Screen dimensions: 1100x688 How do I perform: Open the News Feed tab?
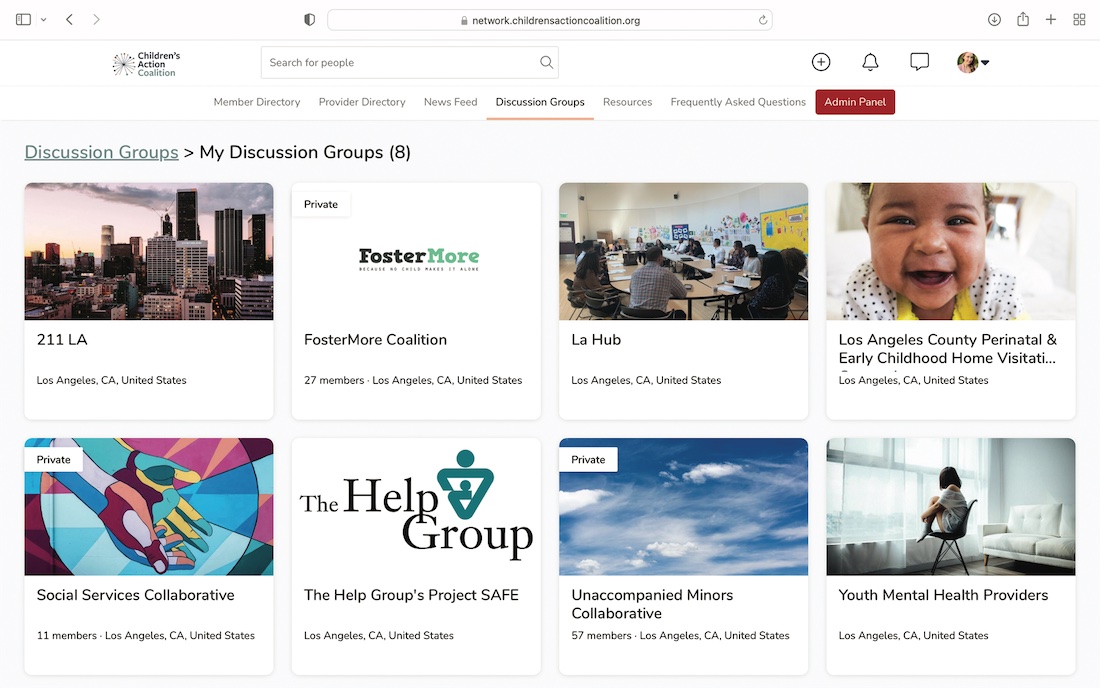pyautogui.click(x=450, y=102)
